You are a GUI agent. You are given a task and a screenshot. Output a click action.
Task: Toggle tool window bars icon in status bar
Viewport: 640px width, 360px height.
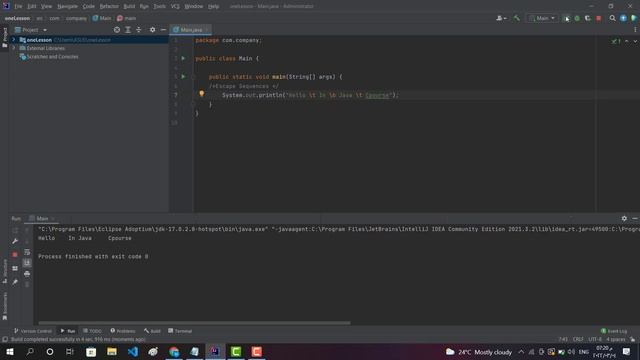(x=4, y=339)
